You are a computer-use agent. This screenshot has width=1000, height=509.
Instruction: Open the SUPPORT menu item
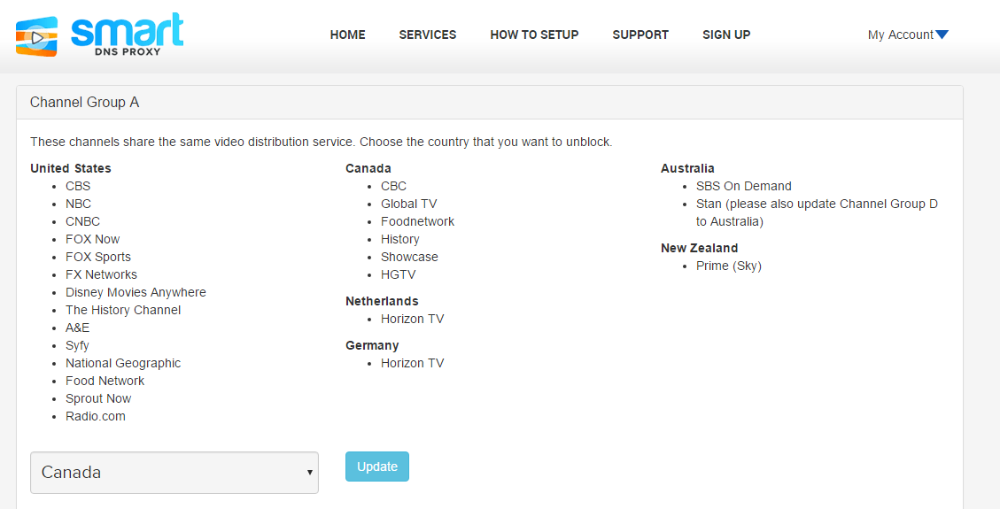pyautogui.click(x=640, y=35)
